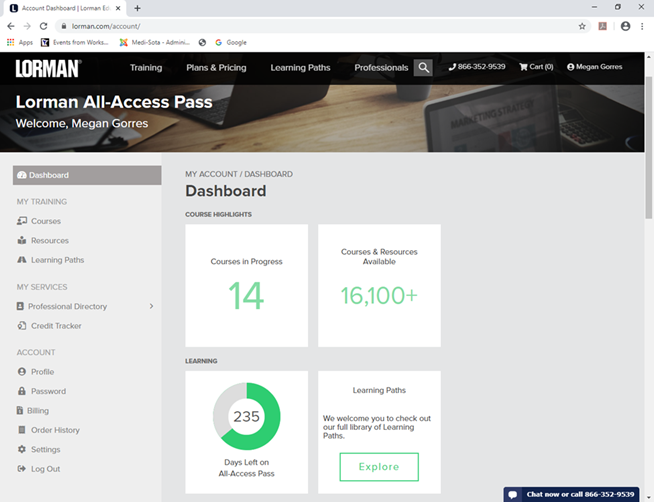Open Learning Paths link in sidebar
Viewport: 654px width, 502px height.
click(x=58, y=260)
